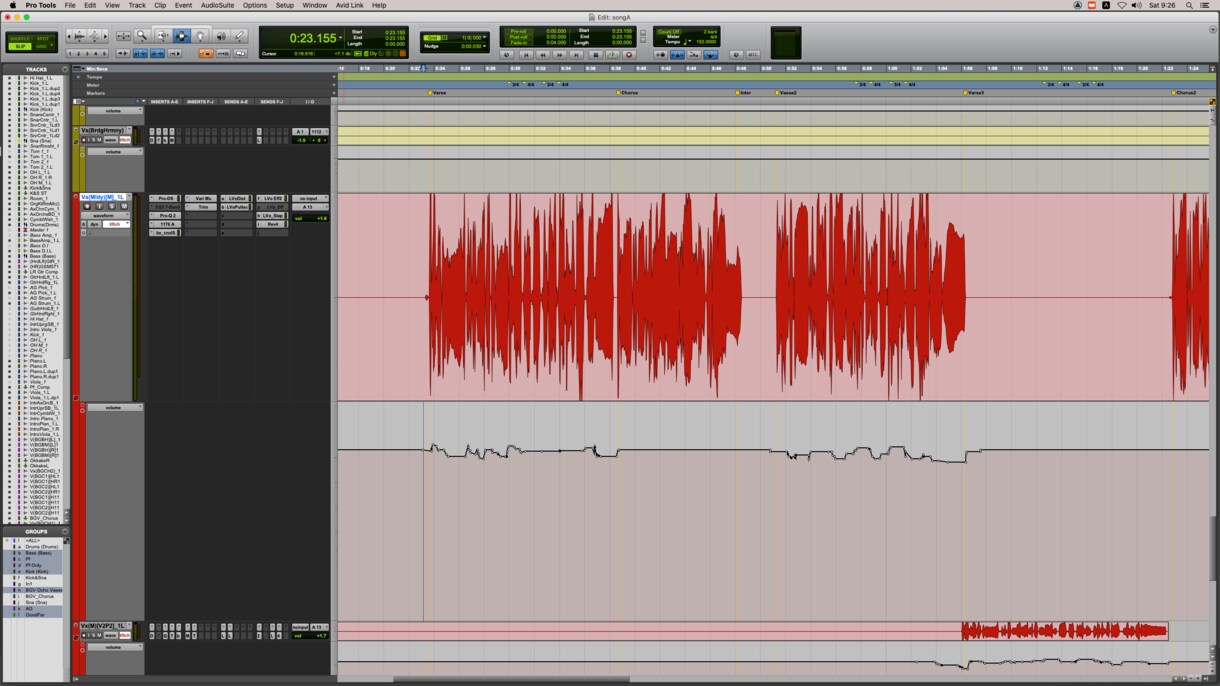Select the Pencil tool
Viewport: 1220px width, 686px height.
click(240, 36)
